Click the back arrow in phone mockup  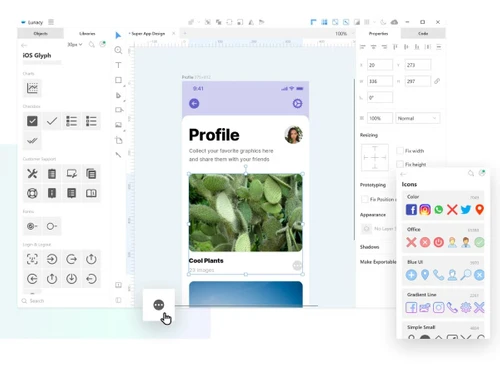(194, 104)
